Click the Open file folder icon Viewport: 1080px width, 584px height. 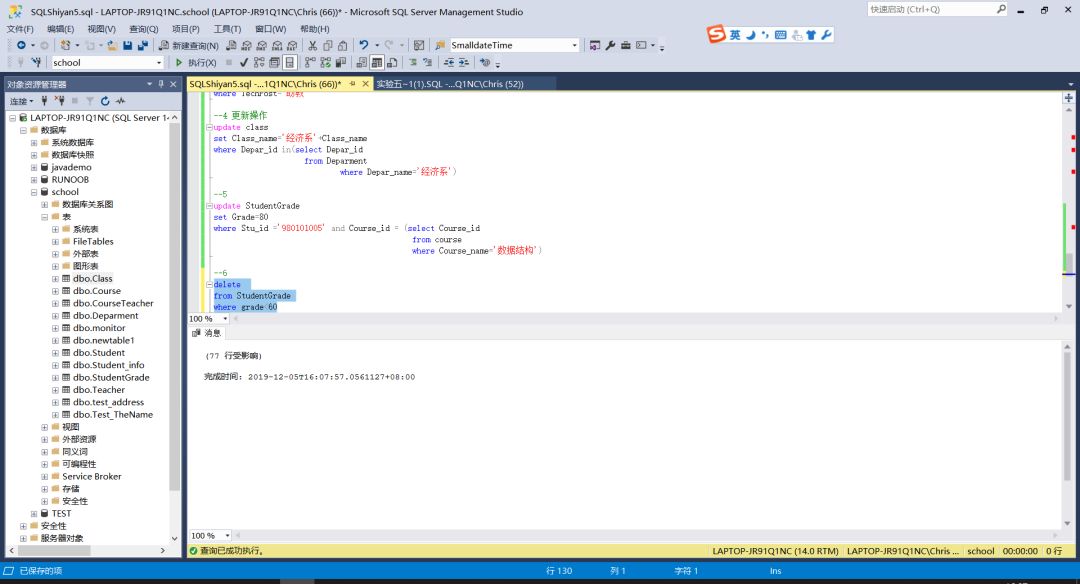pos(112,46)
